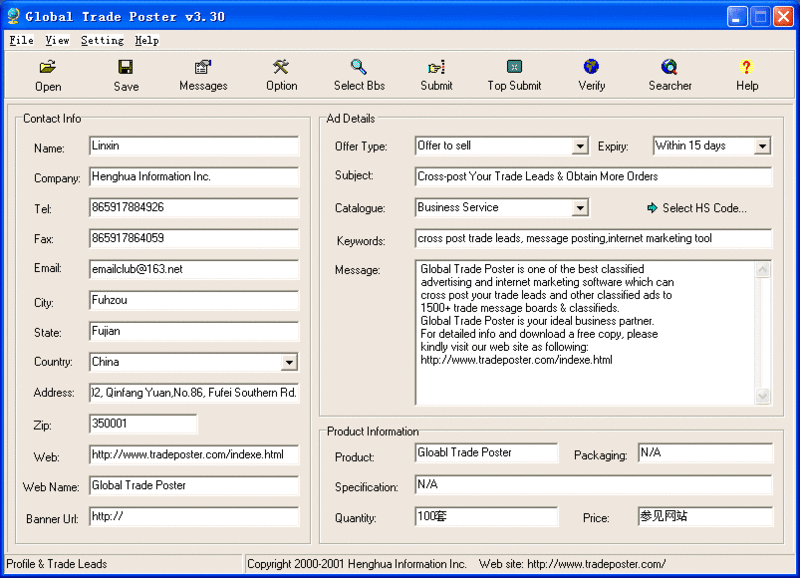Image resolution: width=800 pixels, height=578 pixels.
Task: Click the Email input field
Action: [x=194, y=269]
